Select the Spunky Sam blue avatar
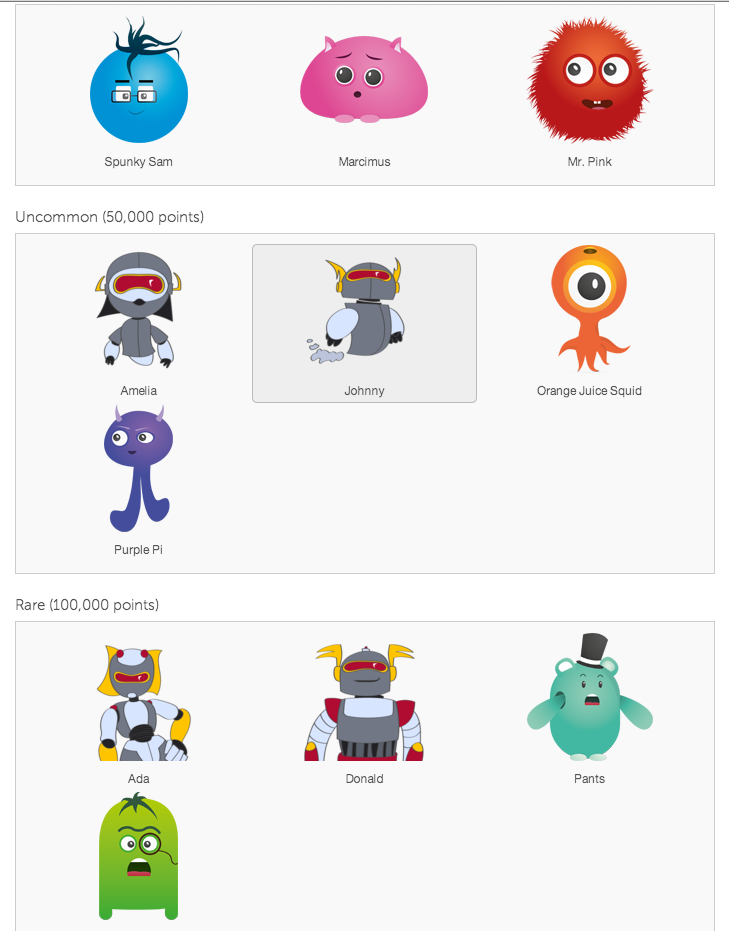The width and height of the screenshot is (729, 931). (139, 80)
